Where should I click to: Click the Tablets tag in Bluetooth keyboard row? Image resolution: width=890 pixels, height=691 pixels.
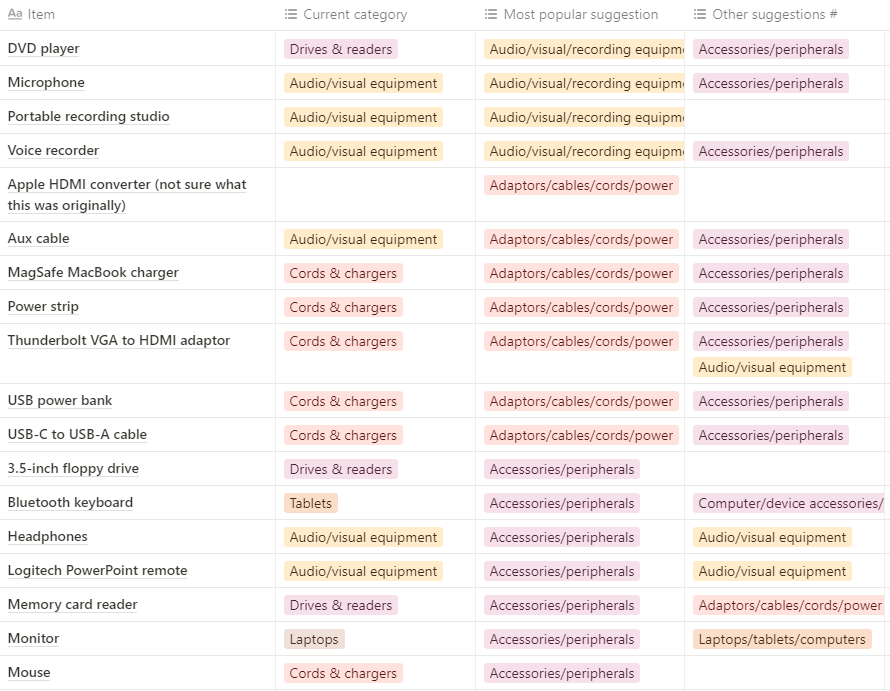pos(311,503)
